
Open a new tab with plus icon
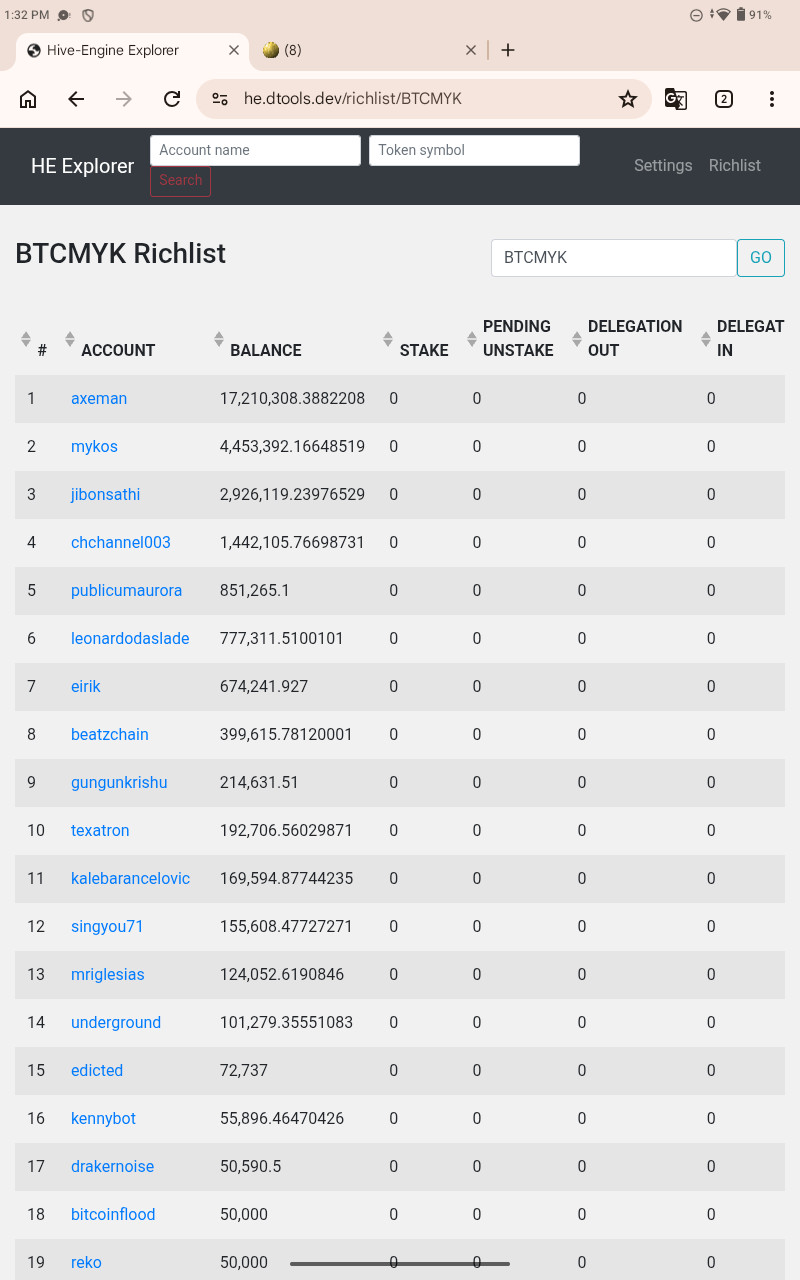[508, 50]
